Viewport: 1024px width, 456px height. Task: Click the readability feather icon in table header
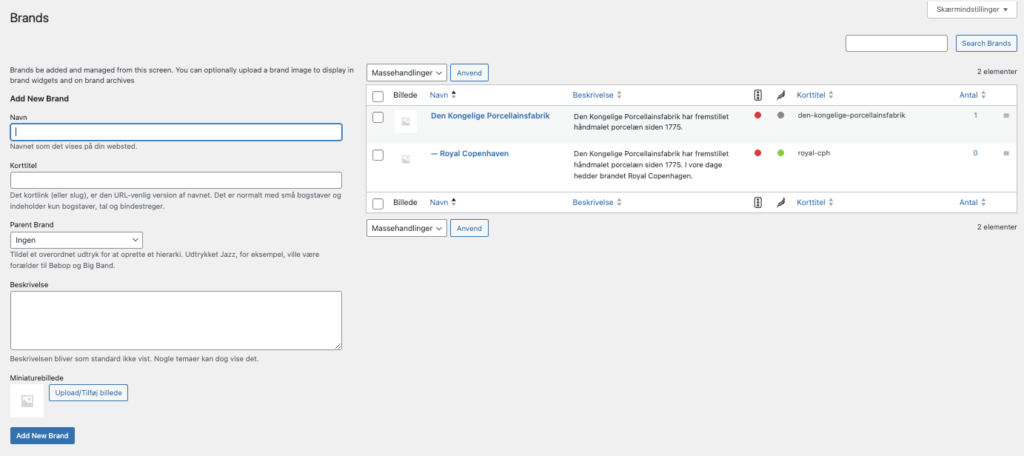(x=780, y=95)
